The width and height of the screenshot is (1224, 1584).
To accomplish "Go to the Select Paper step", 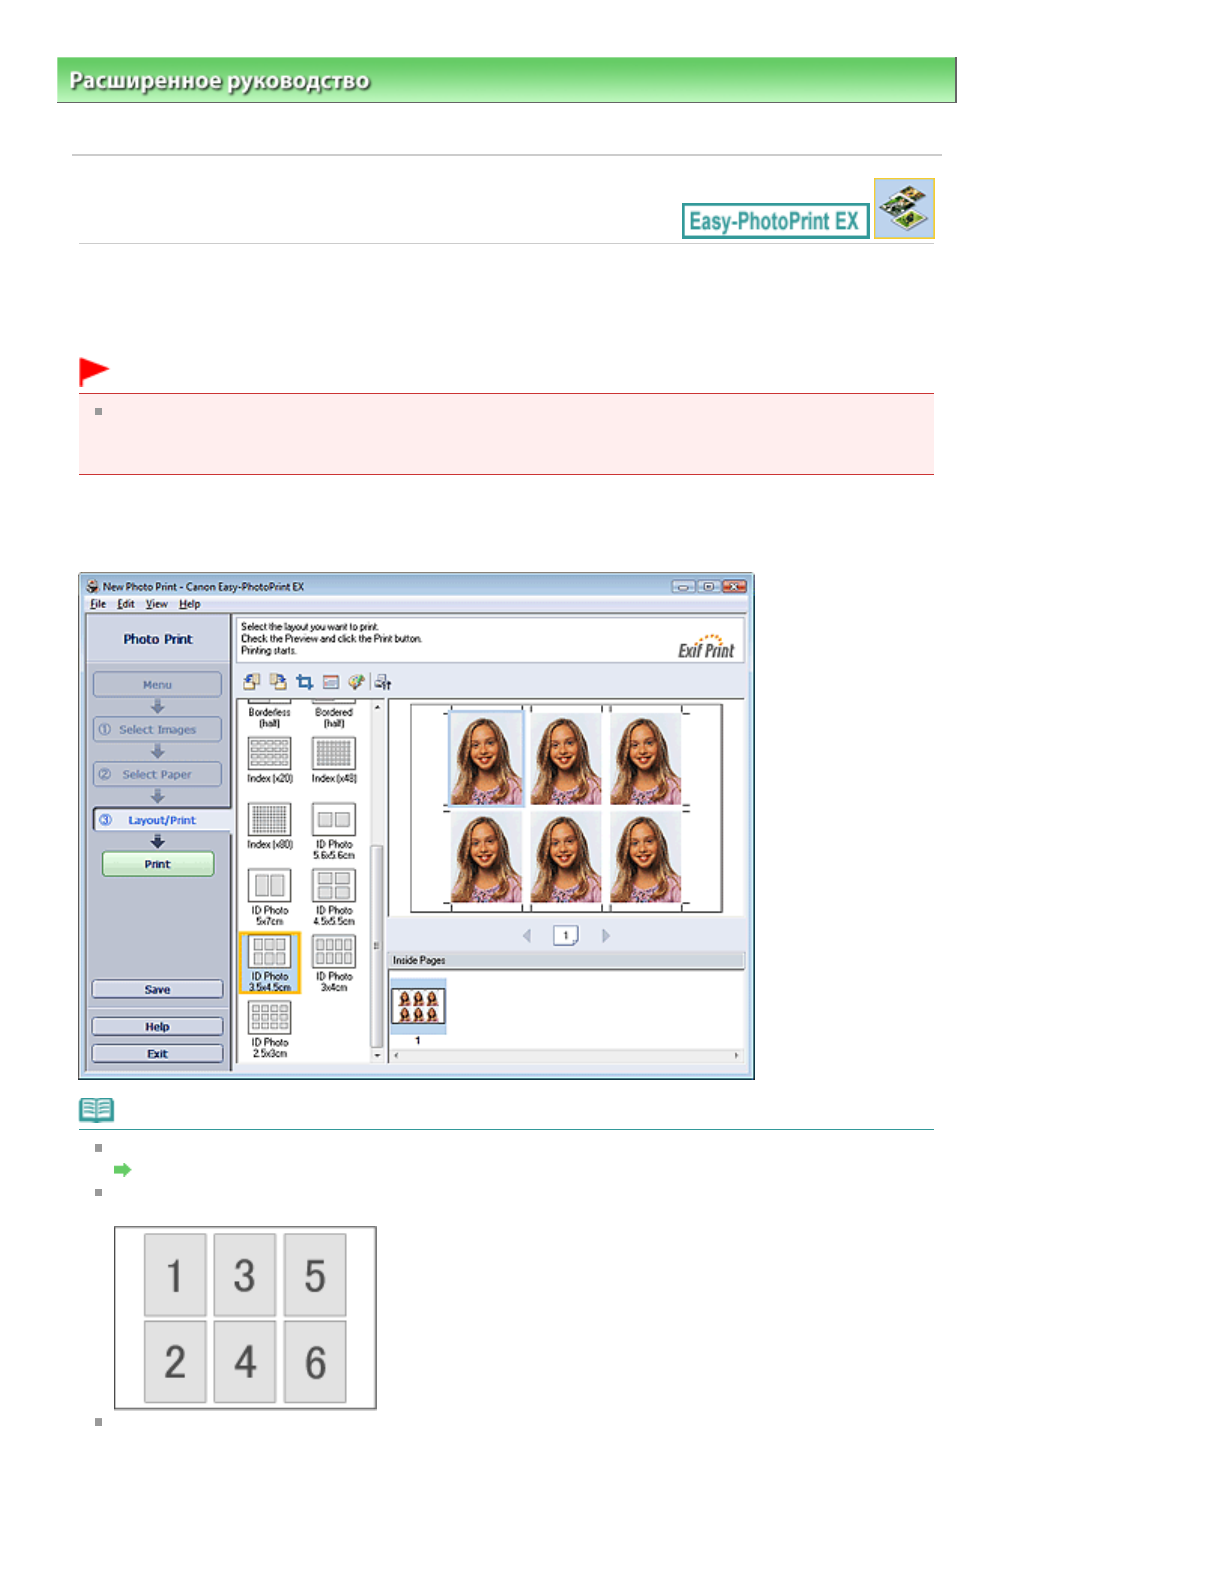I will tap(157, 774).
